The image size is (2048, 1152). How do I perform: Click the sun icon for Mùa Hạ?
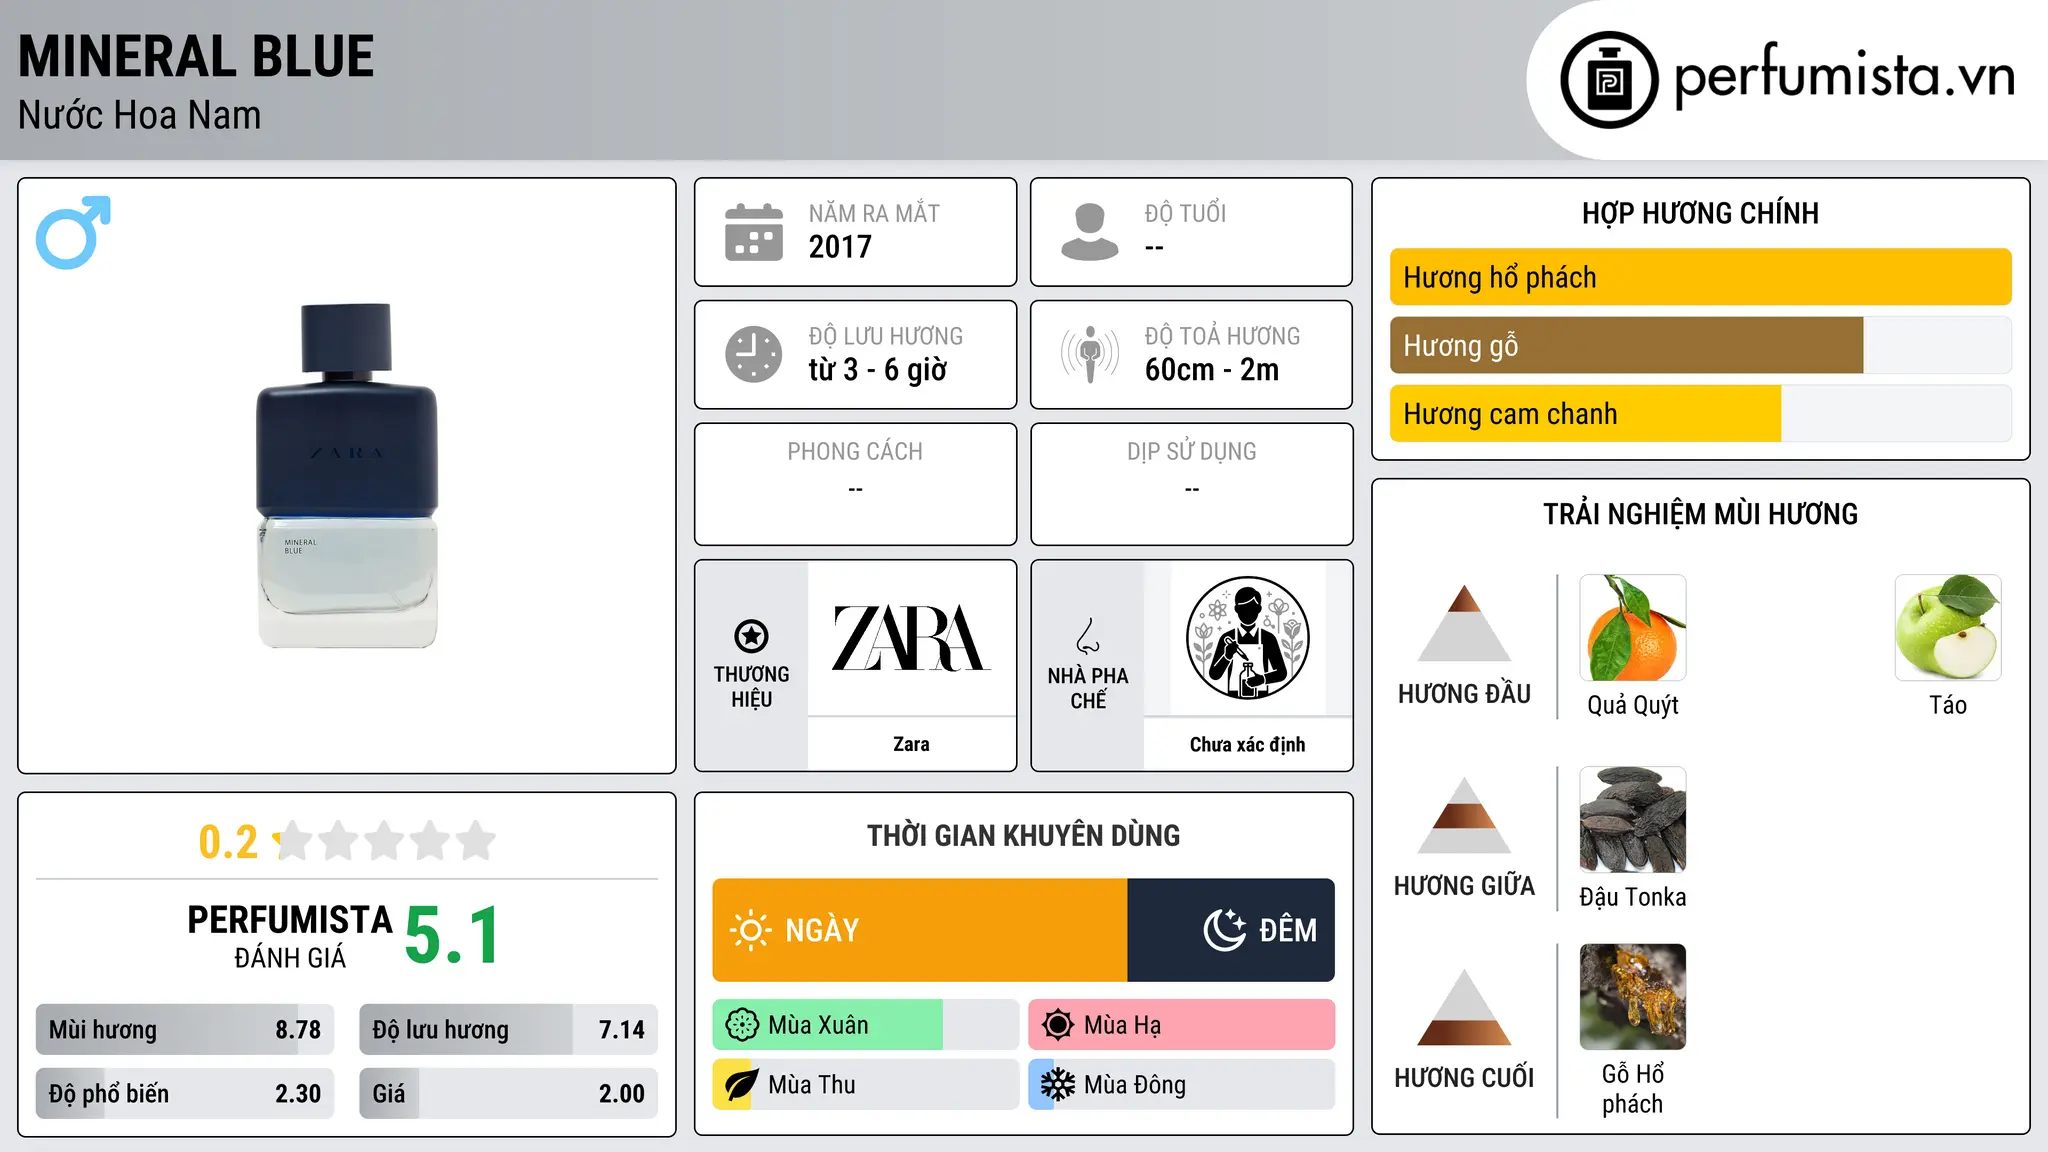[x=1058, y=1025]
